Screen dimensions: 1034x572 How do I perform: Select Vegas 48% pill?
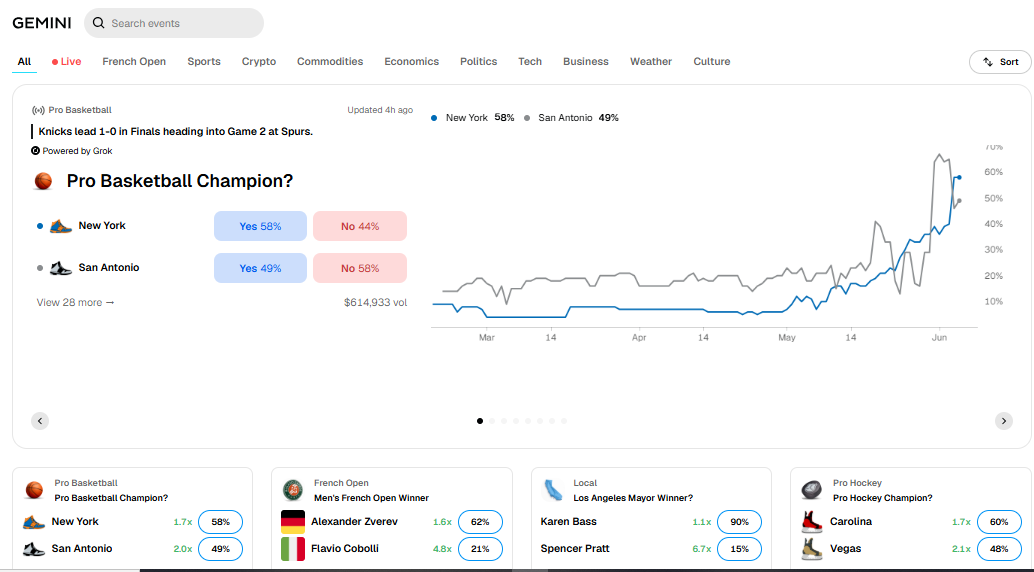tap(999, 549)
